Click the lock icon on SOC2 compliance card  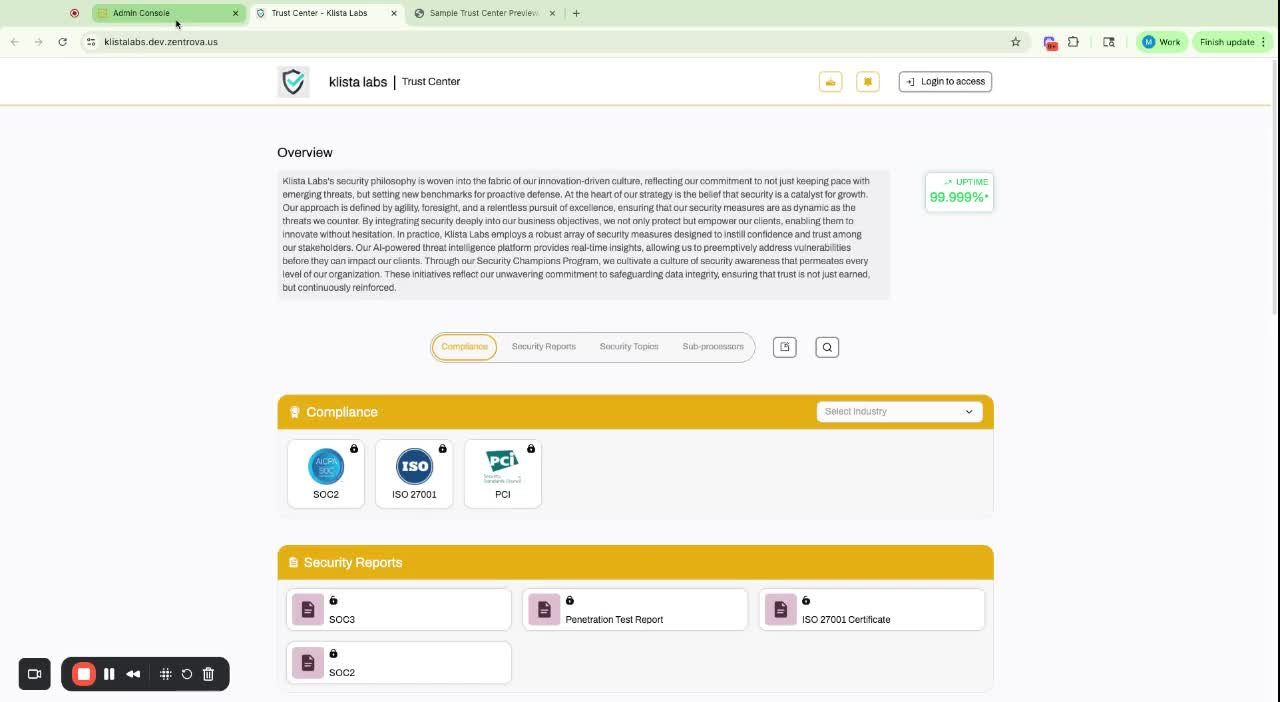click(354, 449)
